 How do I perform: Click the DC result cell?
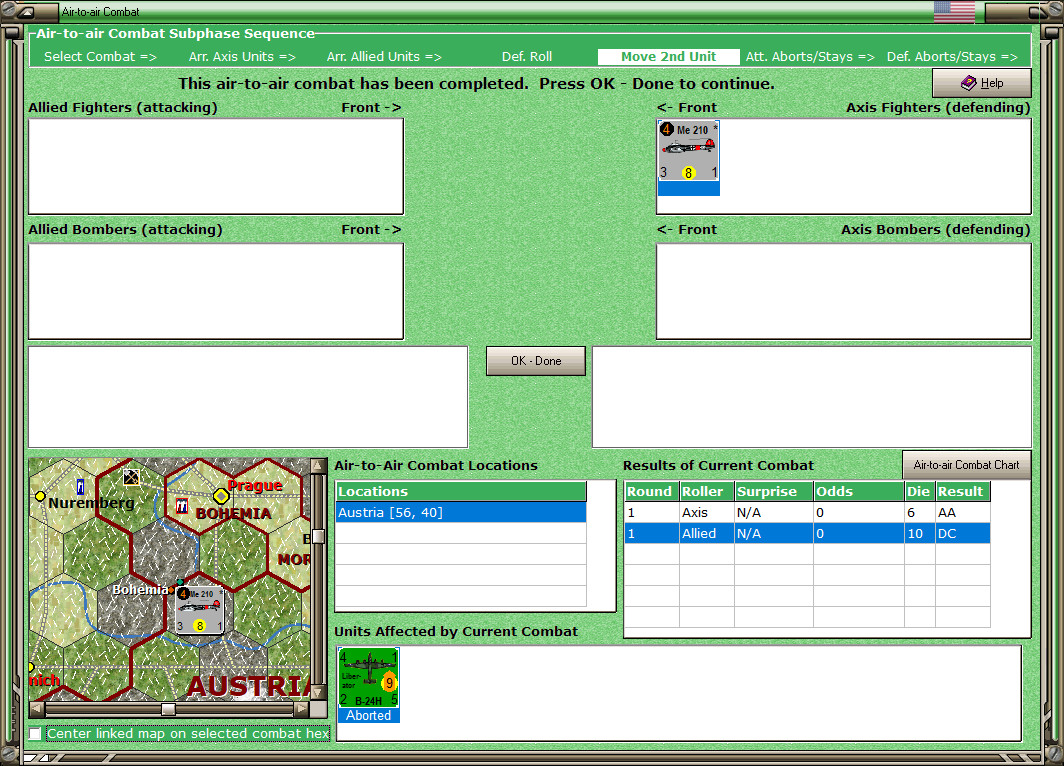coord(962,533)
